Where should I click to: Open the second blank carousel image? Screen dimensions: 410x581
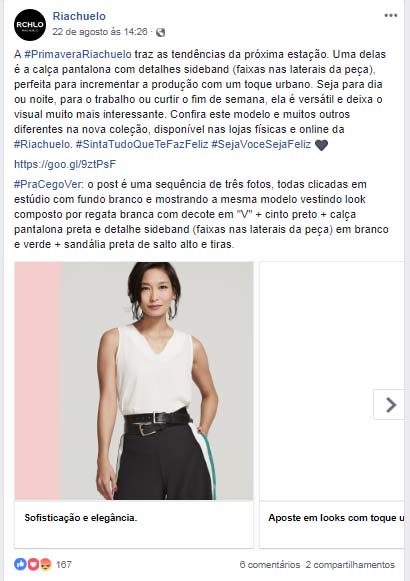(332, 381)
